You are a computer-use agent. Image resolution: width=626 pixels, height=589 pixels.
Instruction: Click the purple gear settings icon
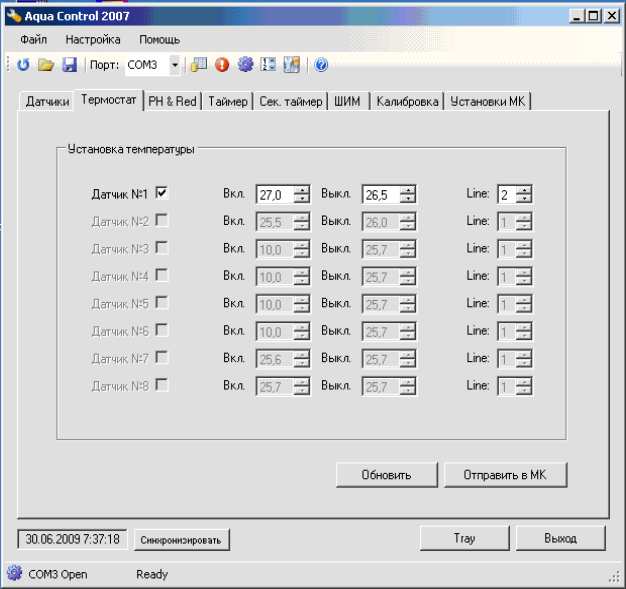click(x=245, y=65)
